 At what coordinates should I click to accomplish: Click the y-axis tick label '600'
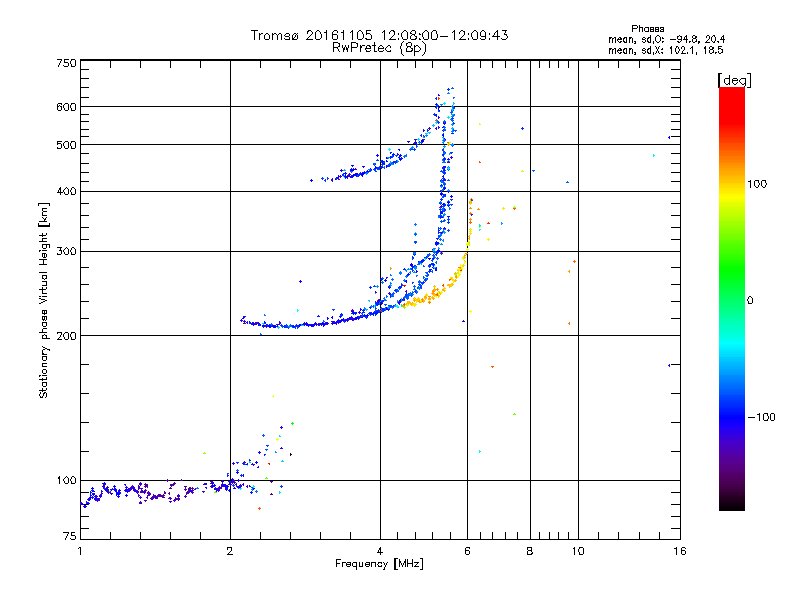[x=66, y=107]
